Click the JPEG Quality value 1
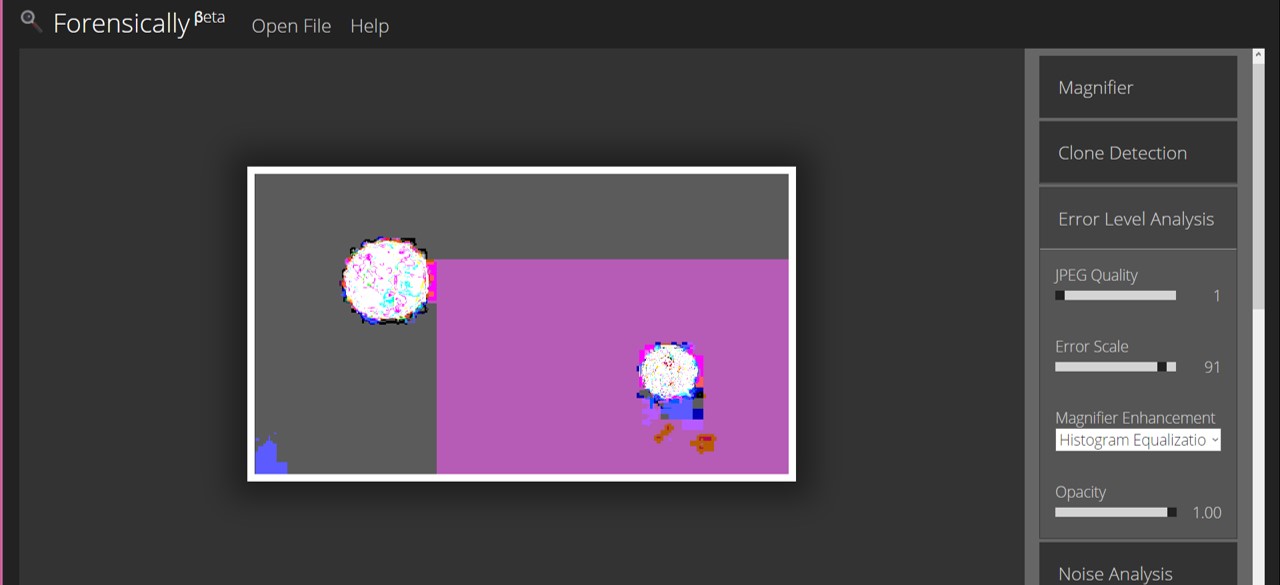This screenshot has height=585, width=1280. [1216, 296]
